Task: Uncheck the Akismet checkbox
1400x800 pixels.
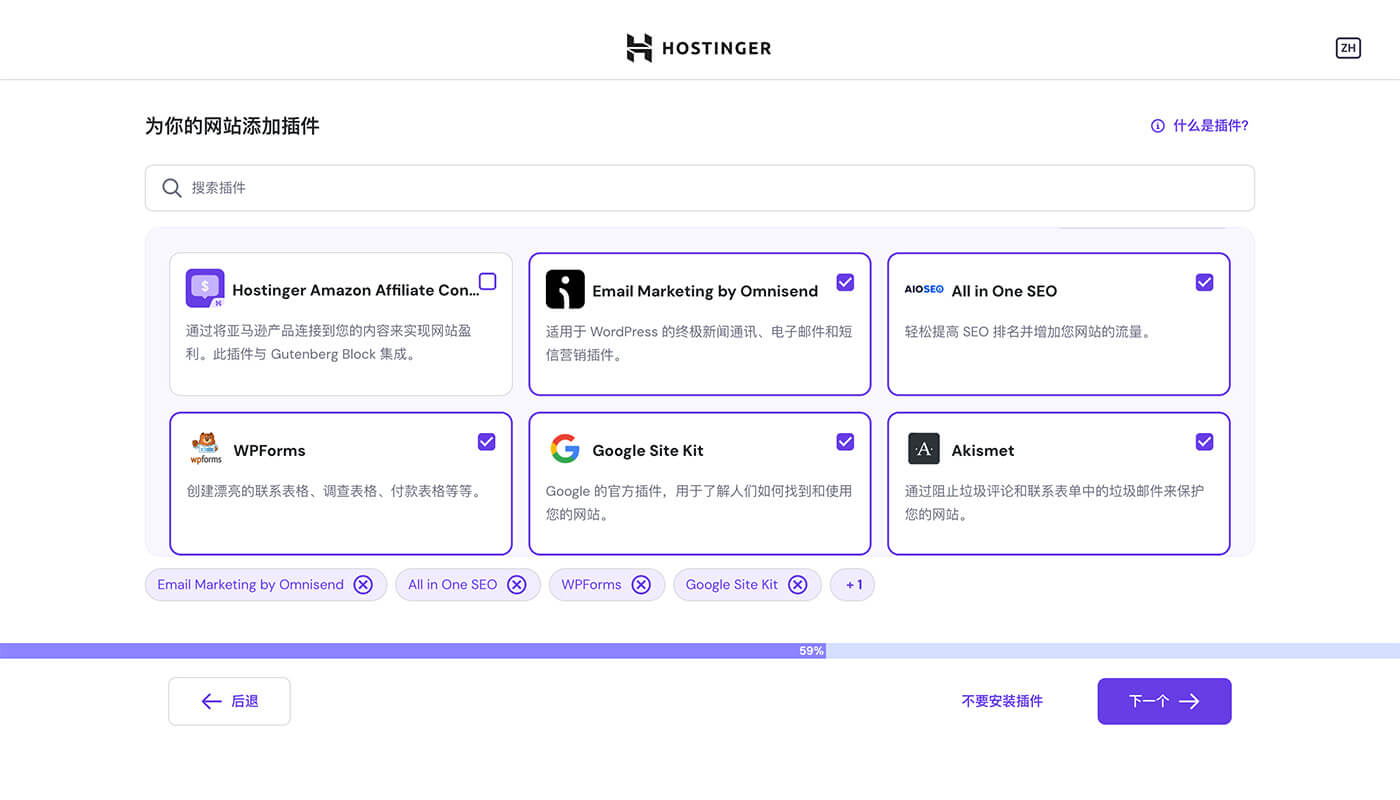Action: (x=1204, y=441)
